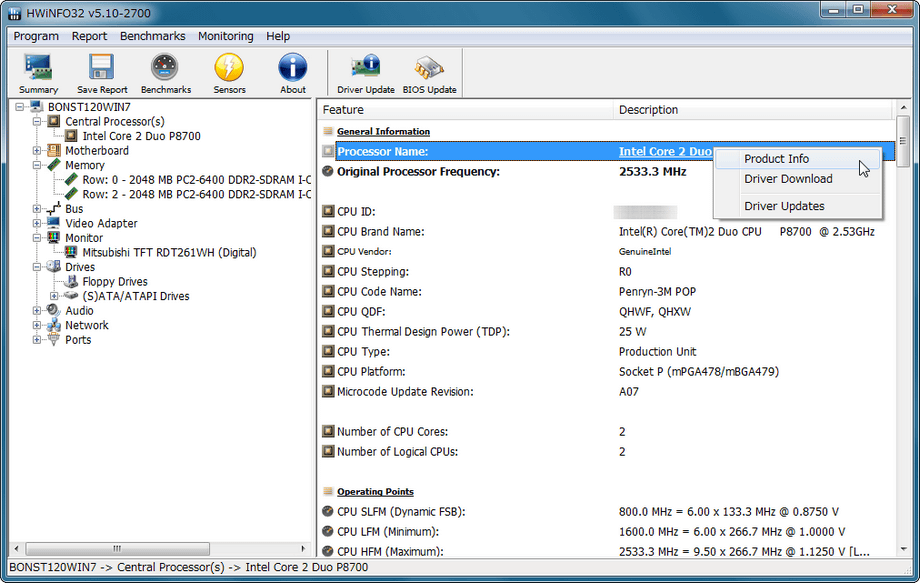Click the Feature column header

465,110
